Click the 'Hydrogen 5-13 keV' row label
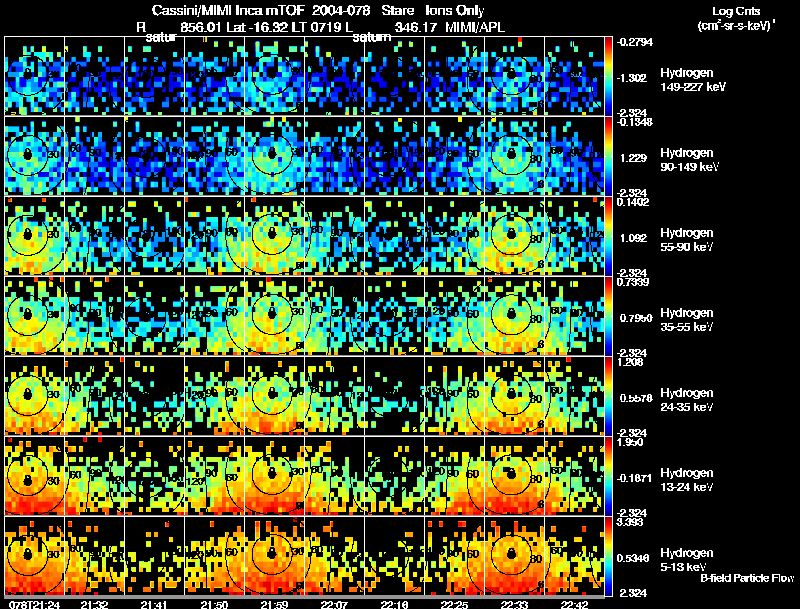Viewport: 800px width, 609px height. click(x=686, y=560)
